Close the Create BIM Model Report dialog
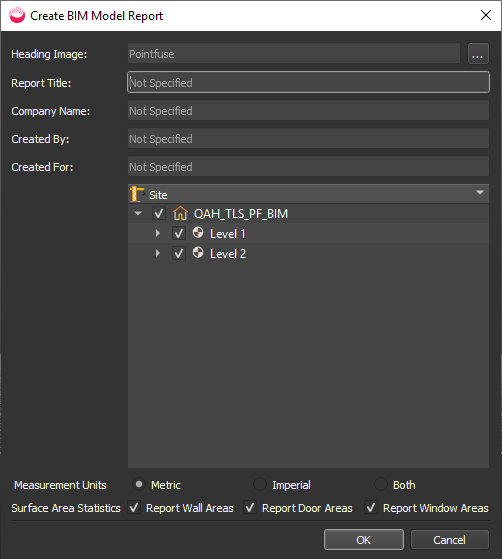This screenshot has width=502, height=559. click(x=486, y=15)
